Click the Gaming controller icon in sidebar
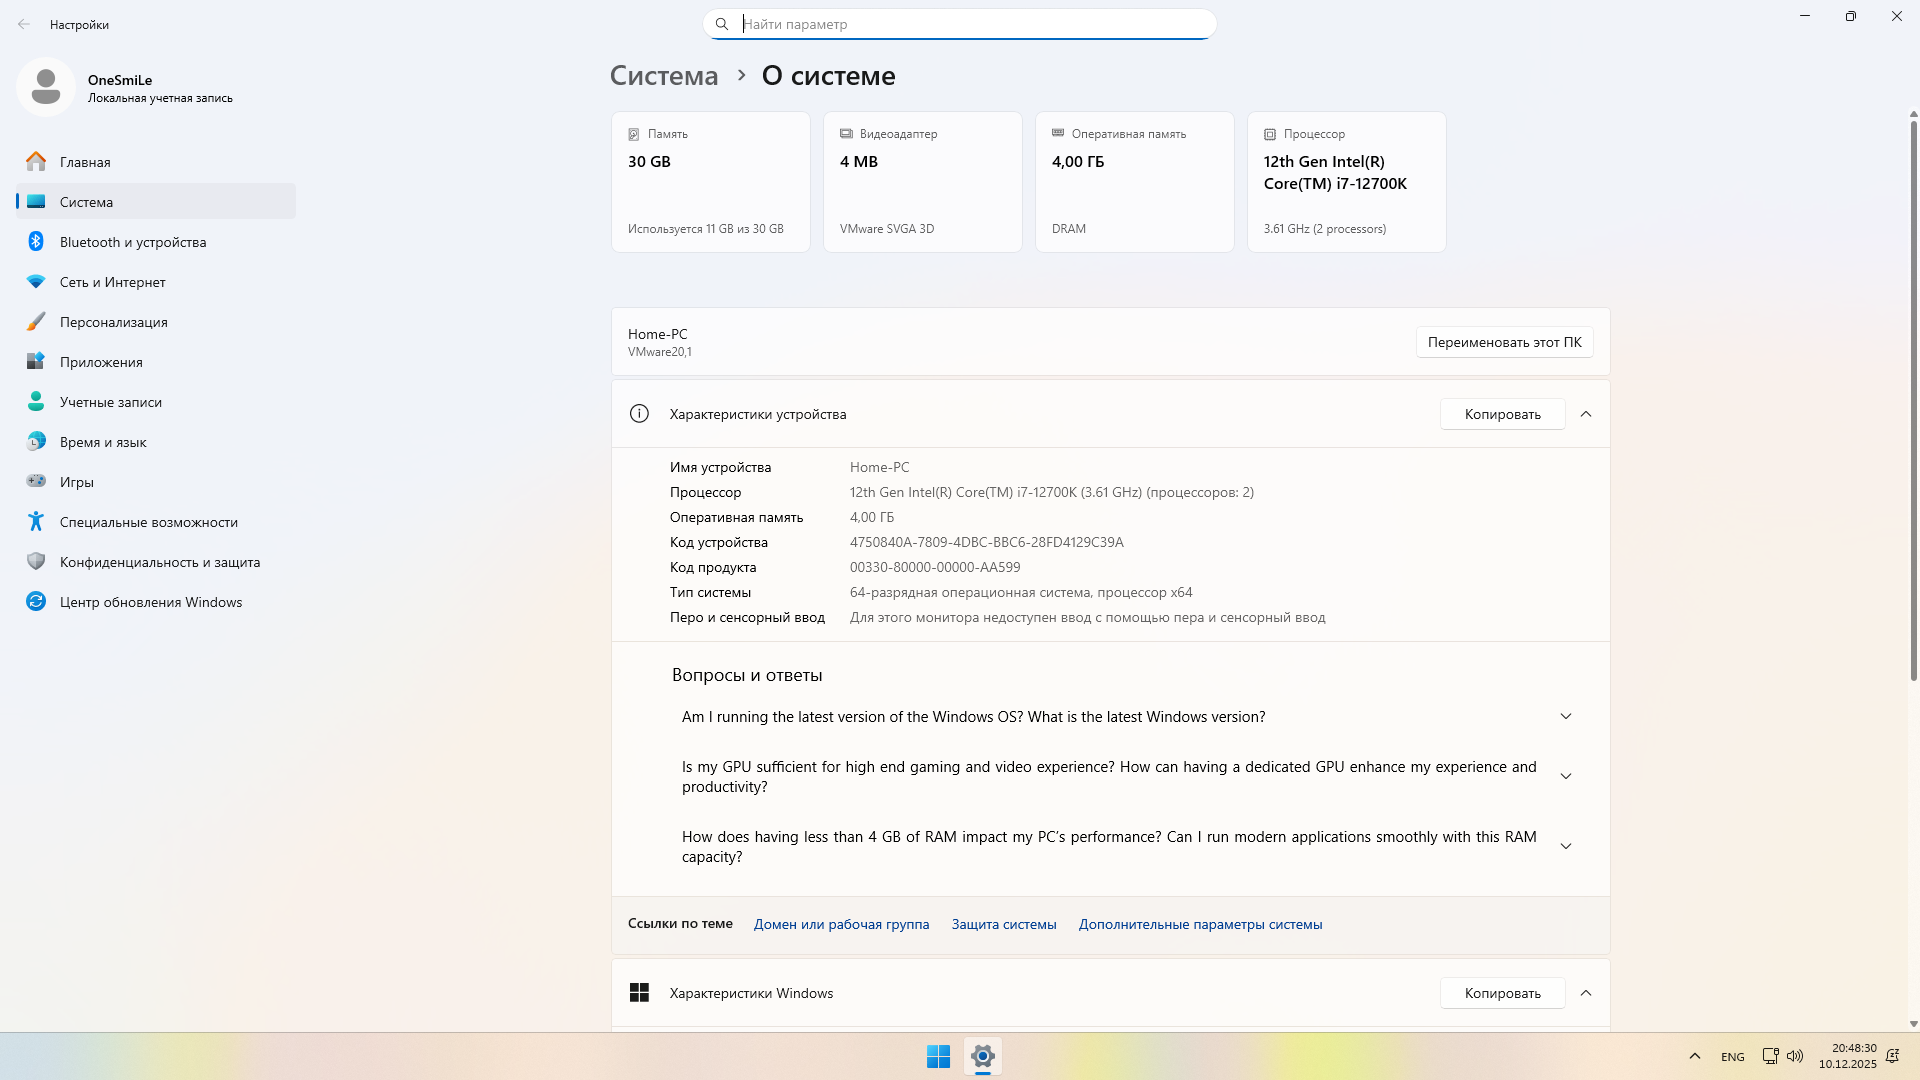The image size is (1920, 1080). tap(36, 482)
